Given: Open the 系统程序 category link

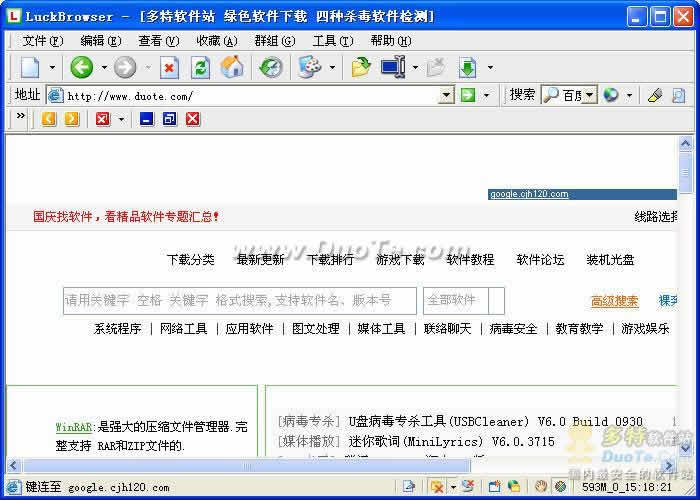Looking at the screenshot, I should (x=117, y=329).
